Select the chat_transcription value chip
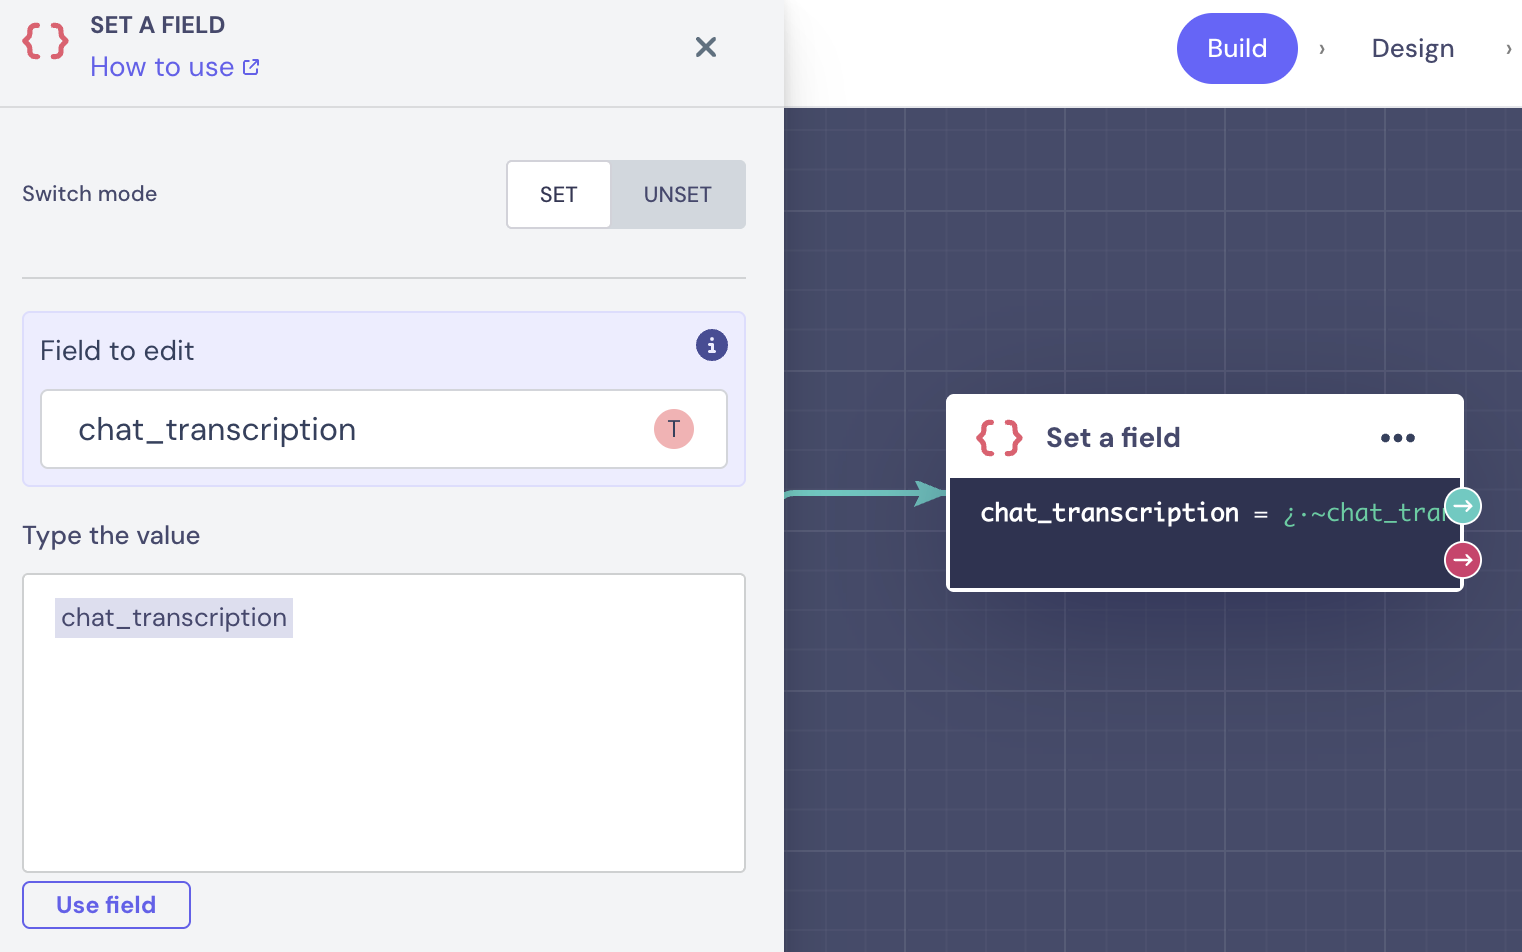This screenshot has height=952, width=1522. (174, 618)
